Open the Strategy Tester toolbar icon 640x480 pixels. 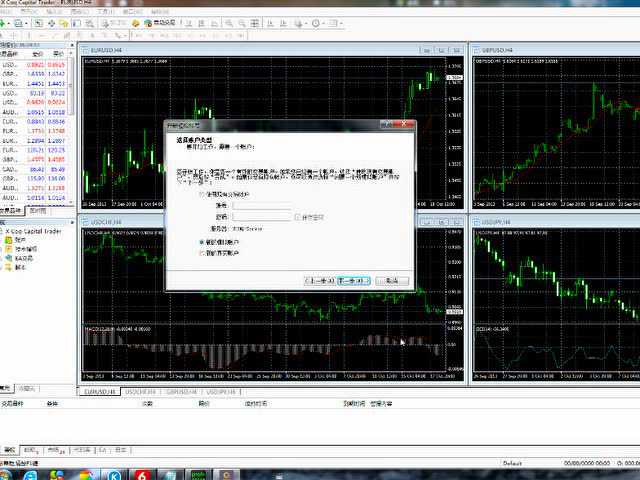point(90,24)
